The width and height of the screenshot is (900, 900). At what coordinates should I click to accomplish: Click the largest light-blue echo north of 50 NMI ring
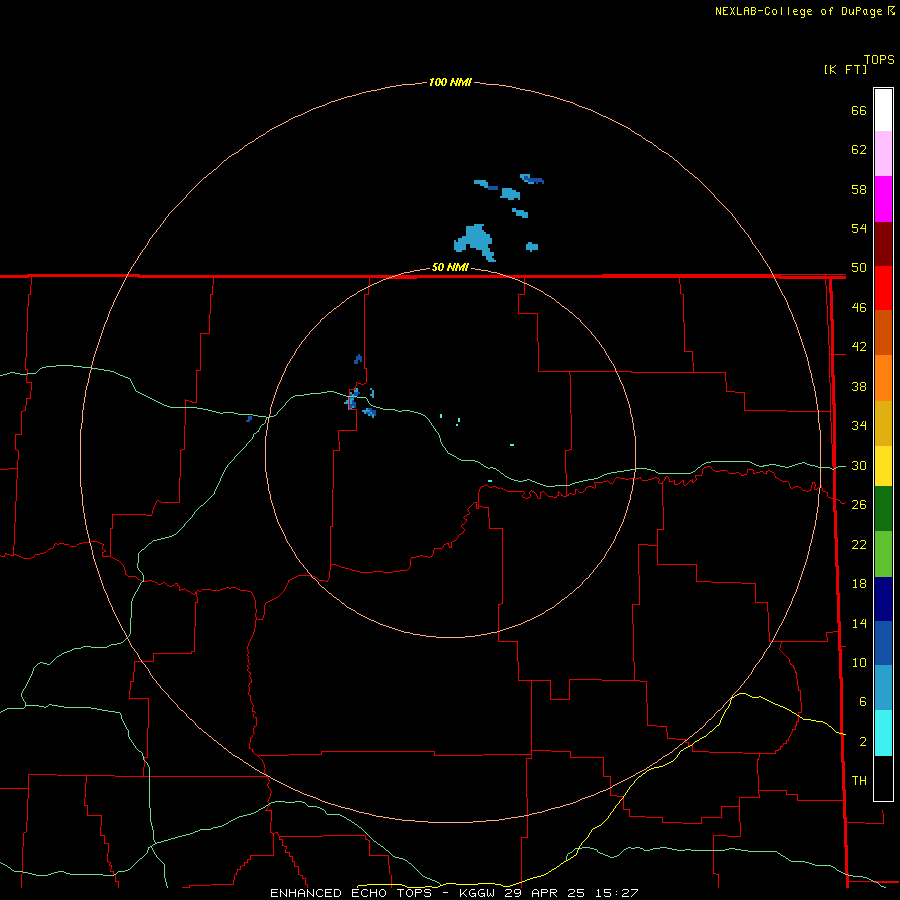(475, 240)
